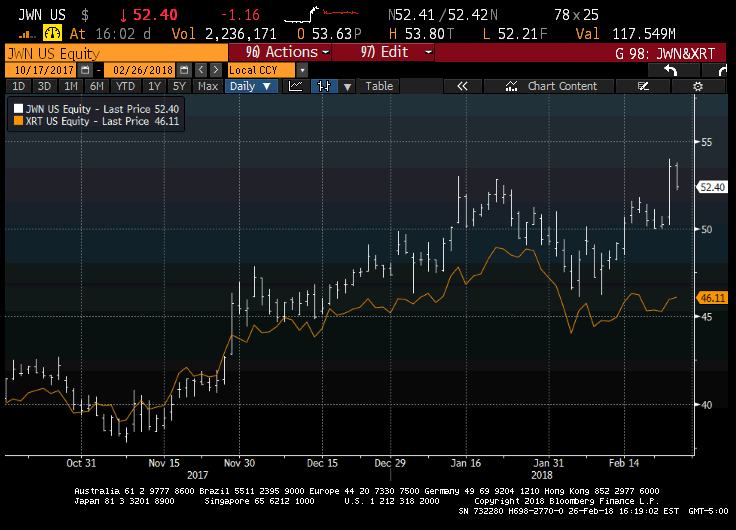The width and height of the screenshot is (736, 530).
Task: Select the line chart type icon
Action: tap(295, 86)
